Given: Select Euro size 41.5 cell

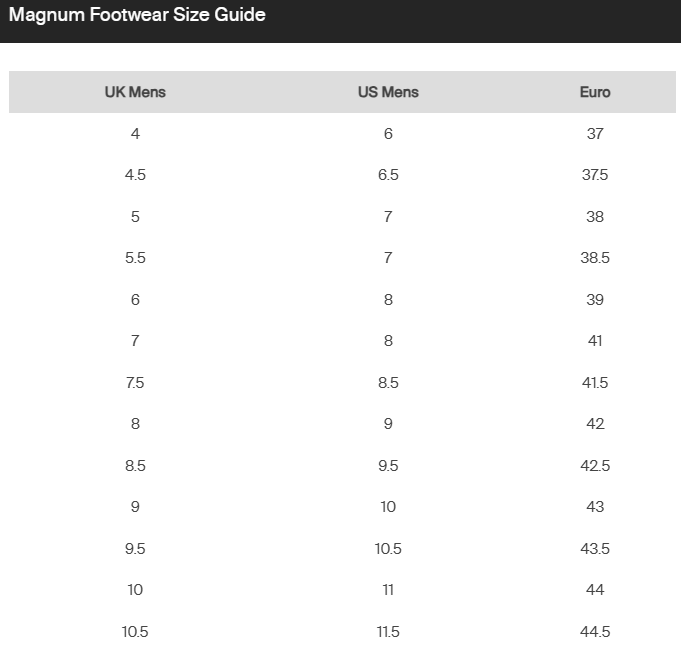Looking at the screenshot, I should [595, 383].
